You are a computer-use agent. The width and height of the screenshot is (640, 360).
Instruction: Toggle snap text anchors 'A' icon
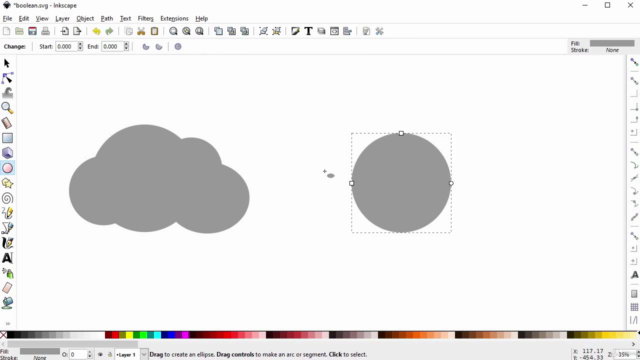tap(634, 275)
